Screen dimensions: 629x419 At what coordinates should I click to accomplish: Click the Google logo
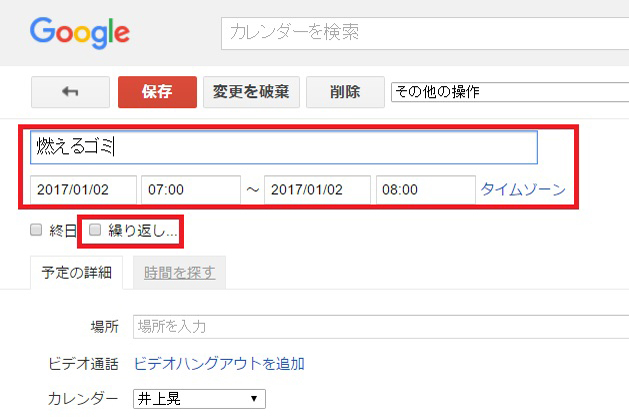coord(80,32)
